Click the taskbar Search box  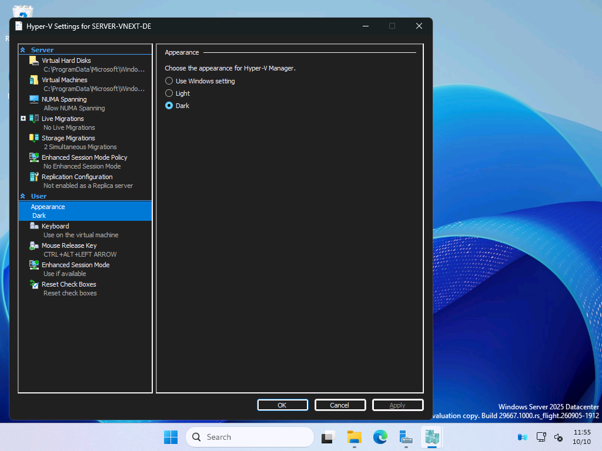250,437
